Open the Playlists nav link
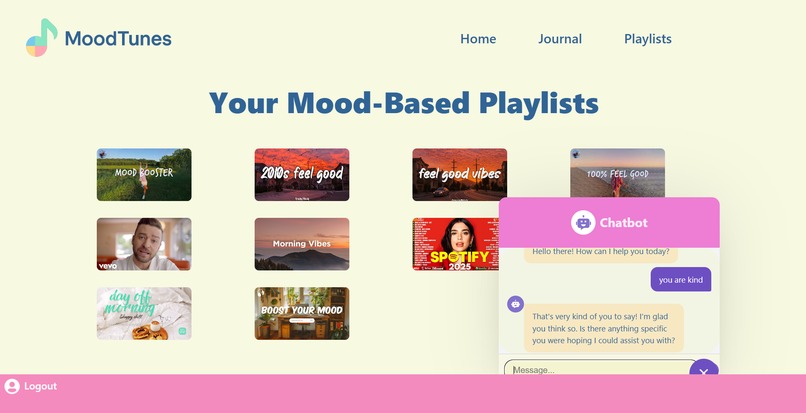This screenshot has width=806, height=413. click(648, 39)
